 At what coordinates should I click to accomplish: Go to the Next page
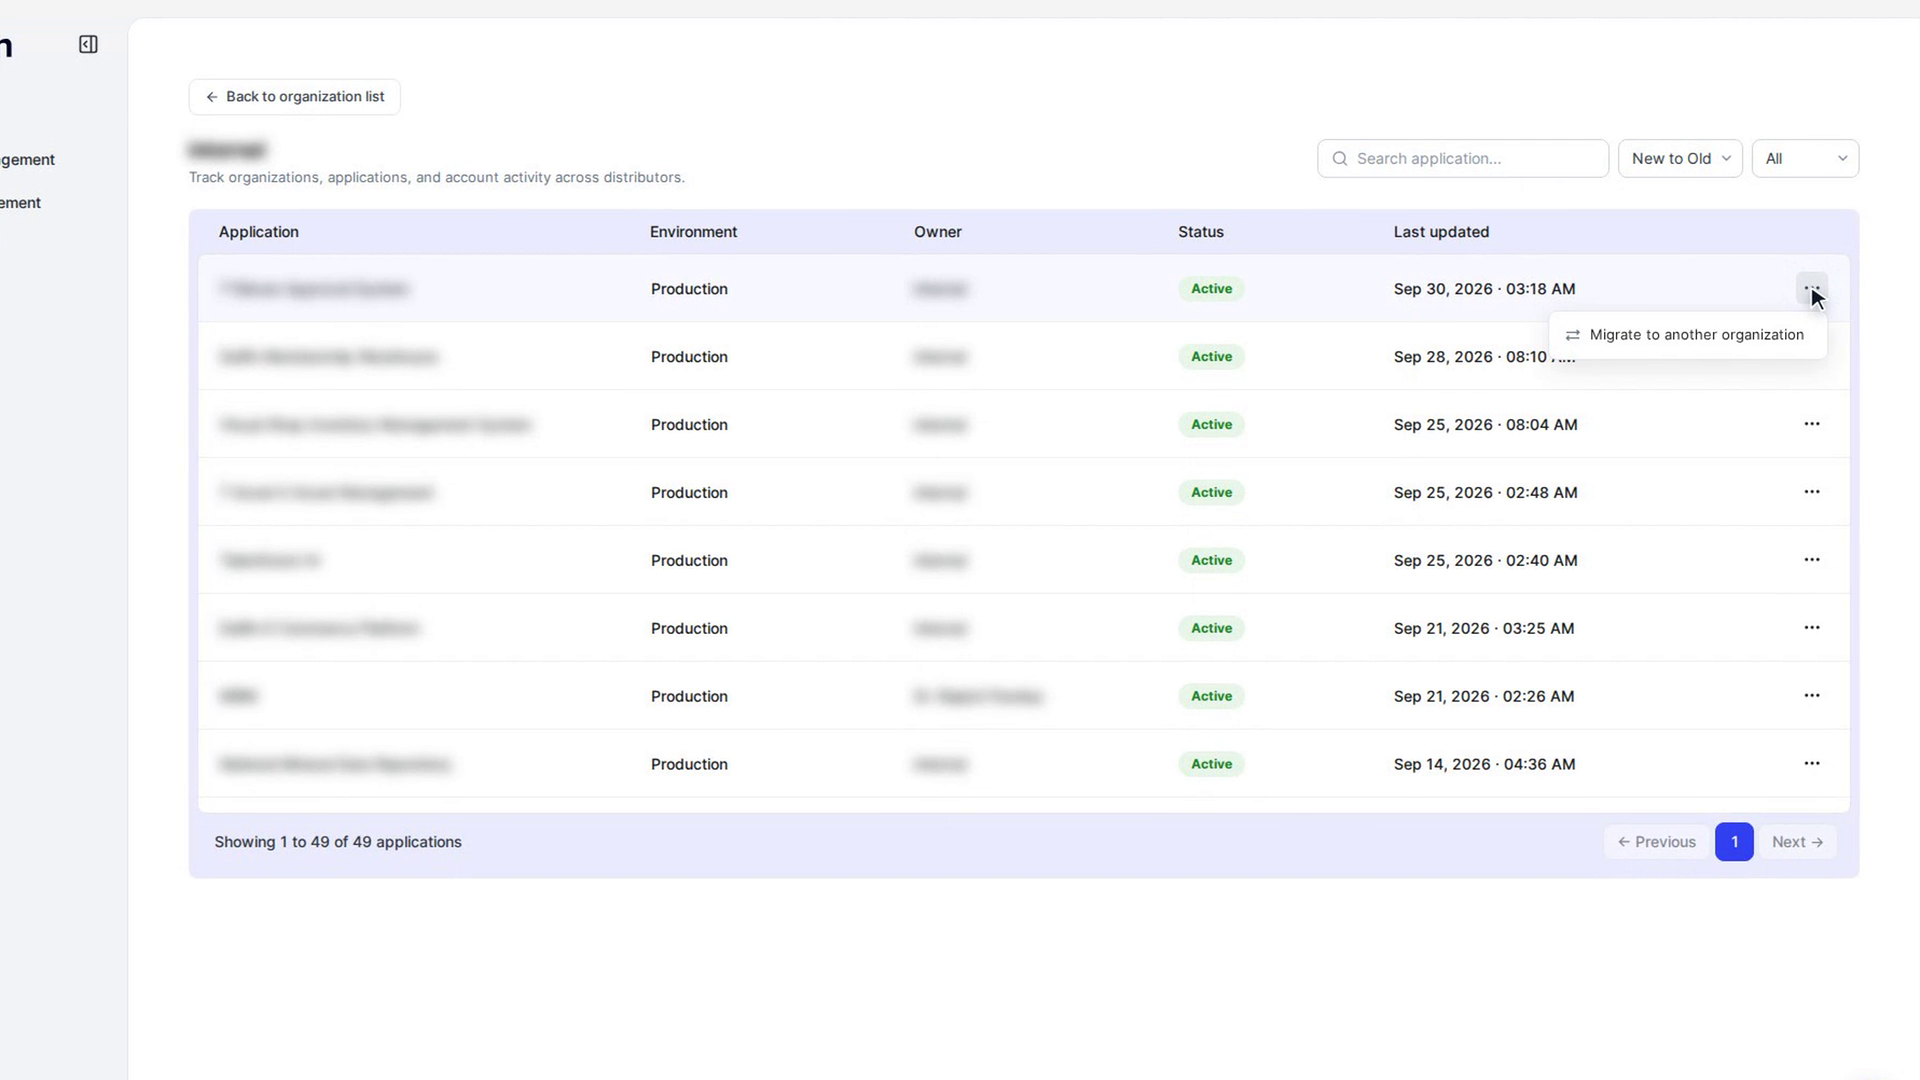[1797, 842]
